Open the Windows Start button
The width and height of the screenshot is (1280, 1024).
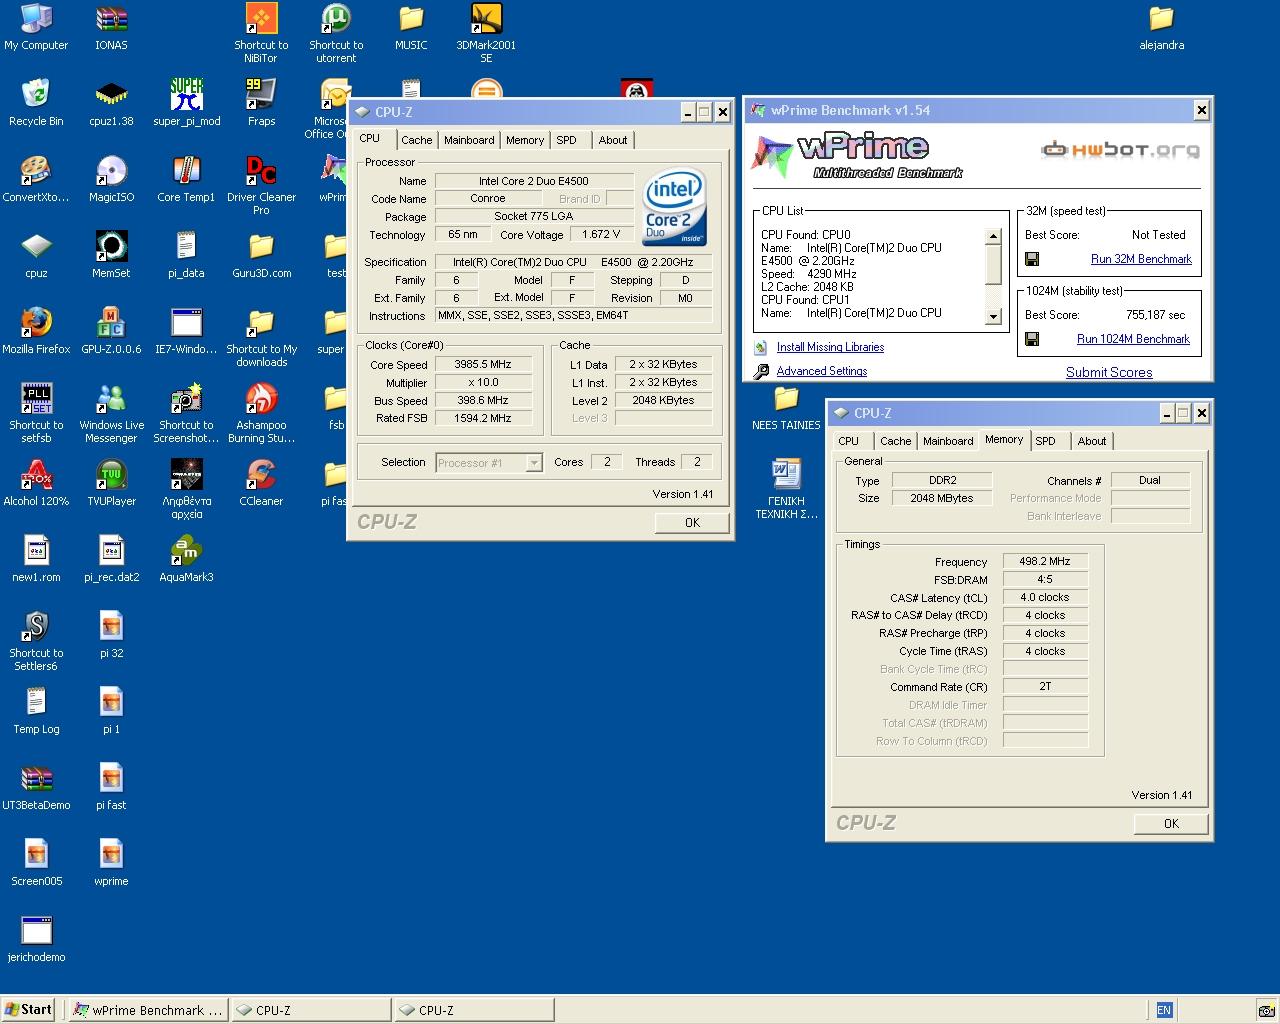29,1010
